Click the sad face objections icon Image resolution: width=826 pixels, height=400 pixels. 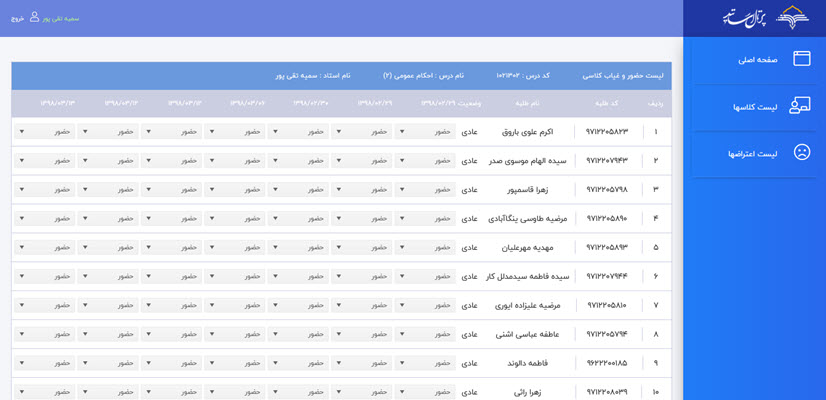(x=802, y=153)
